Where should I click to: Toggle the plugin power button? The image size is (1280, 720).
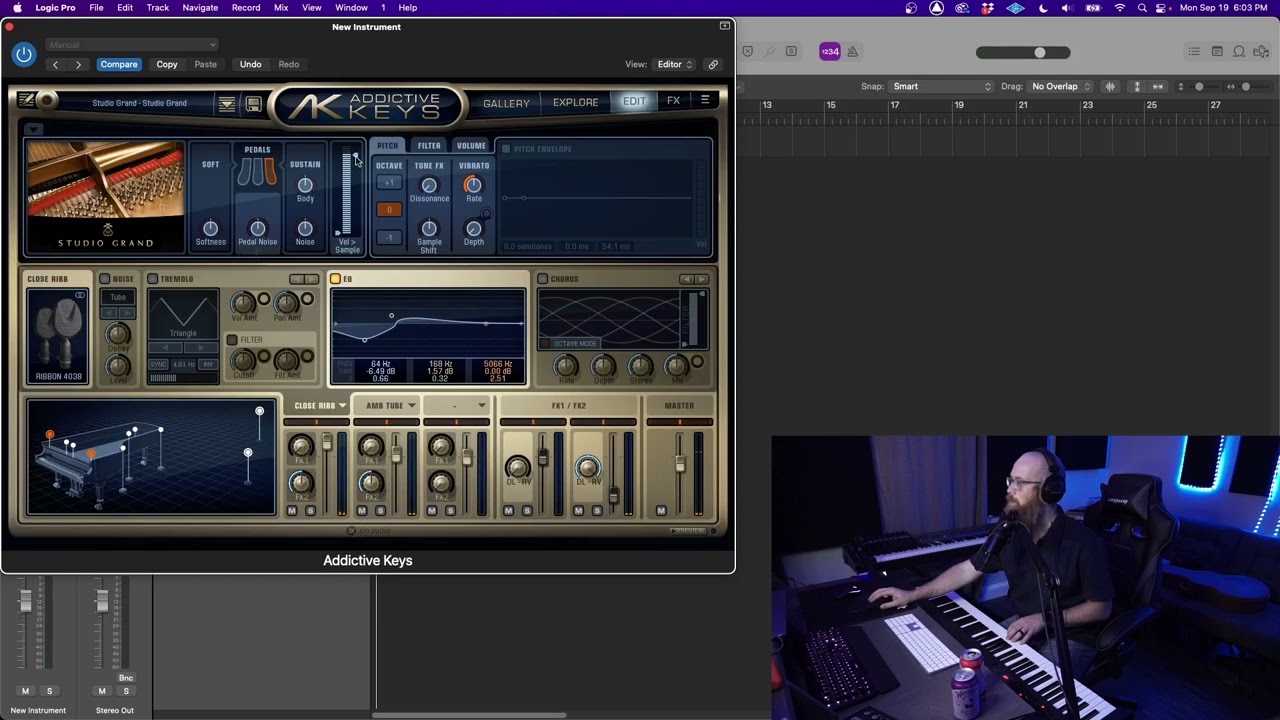24,55
